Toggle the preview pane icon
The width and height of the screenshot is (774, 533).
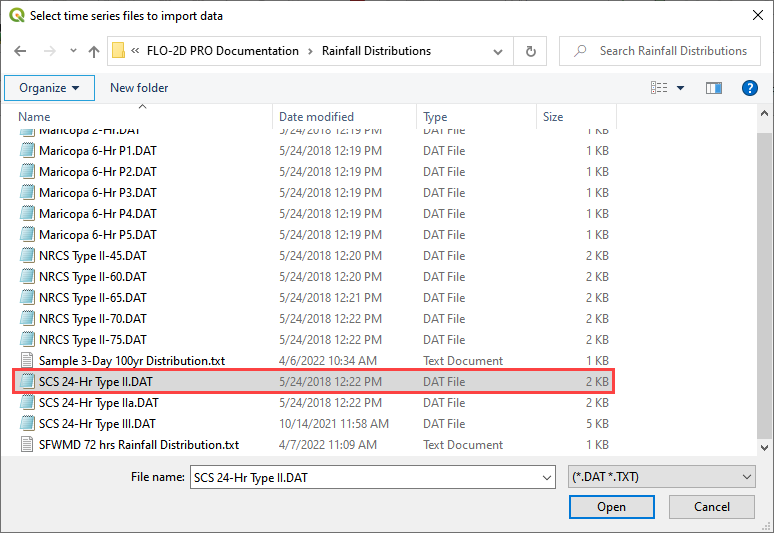click(x=713, y=88)
